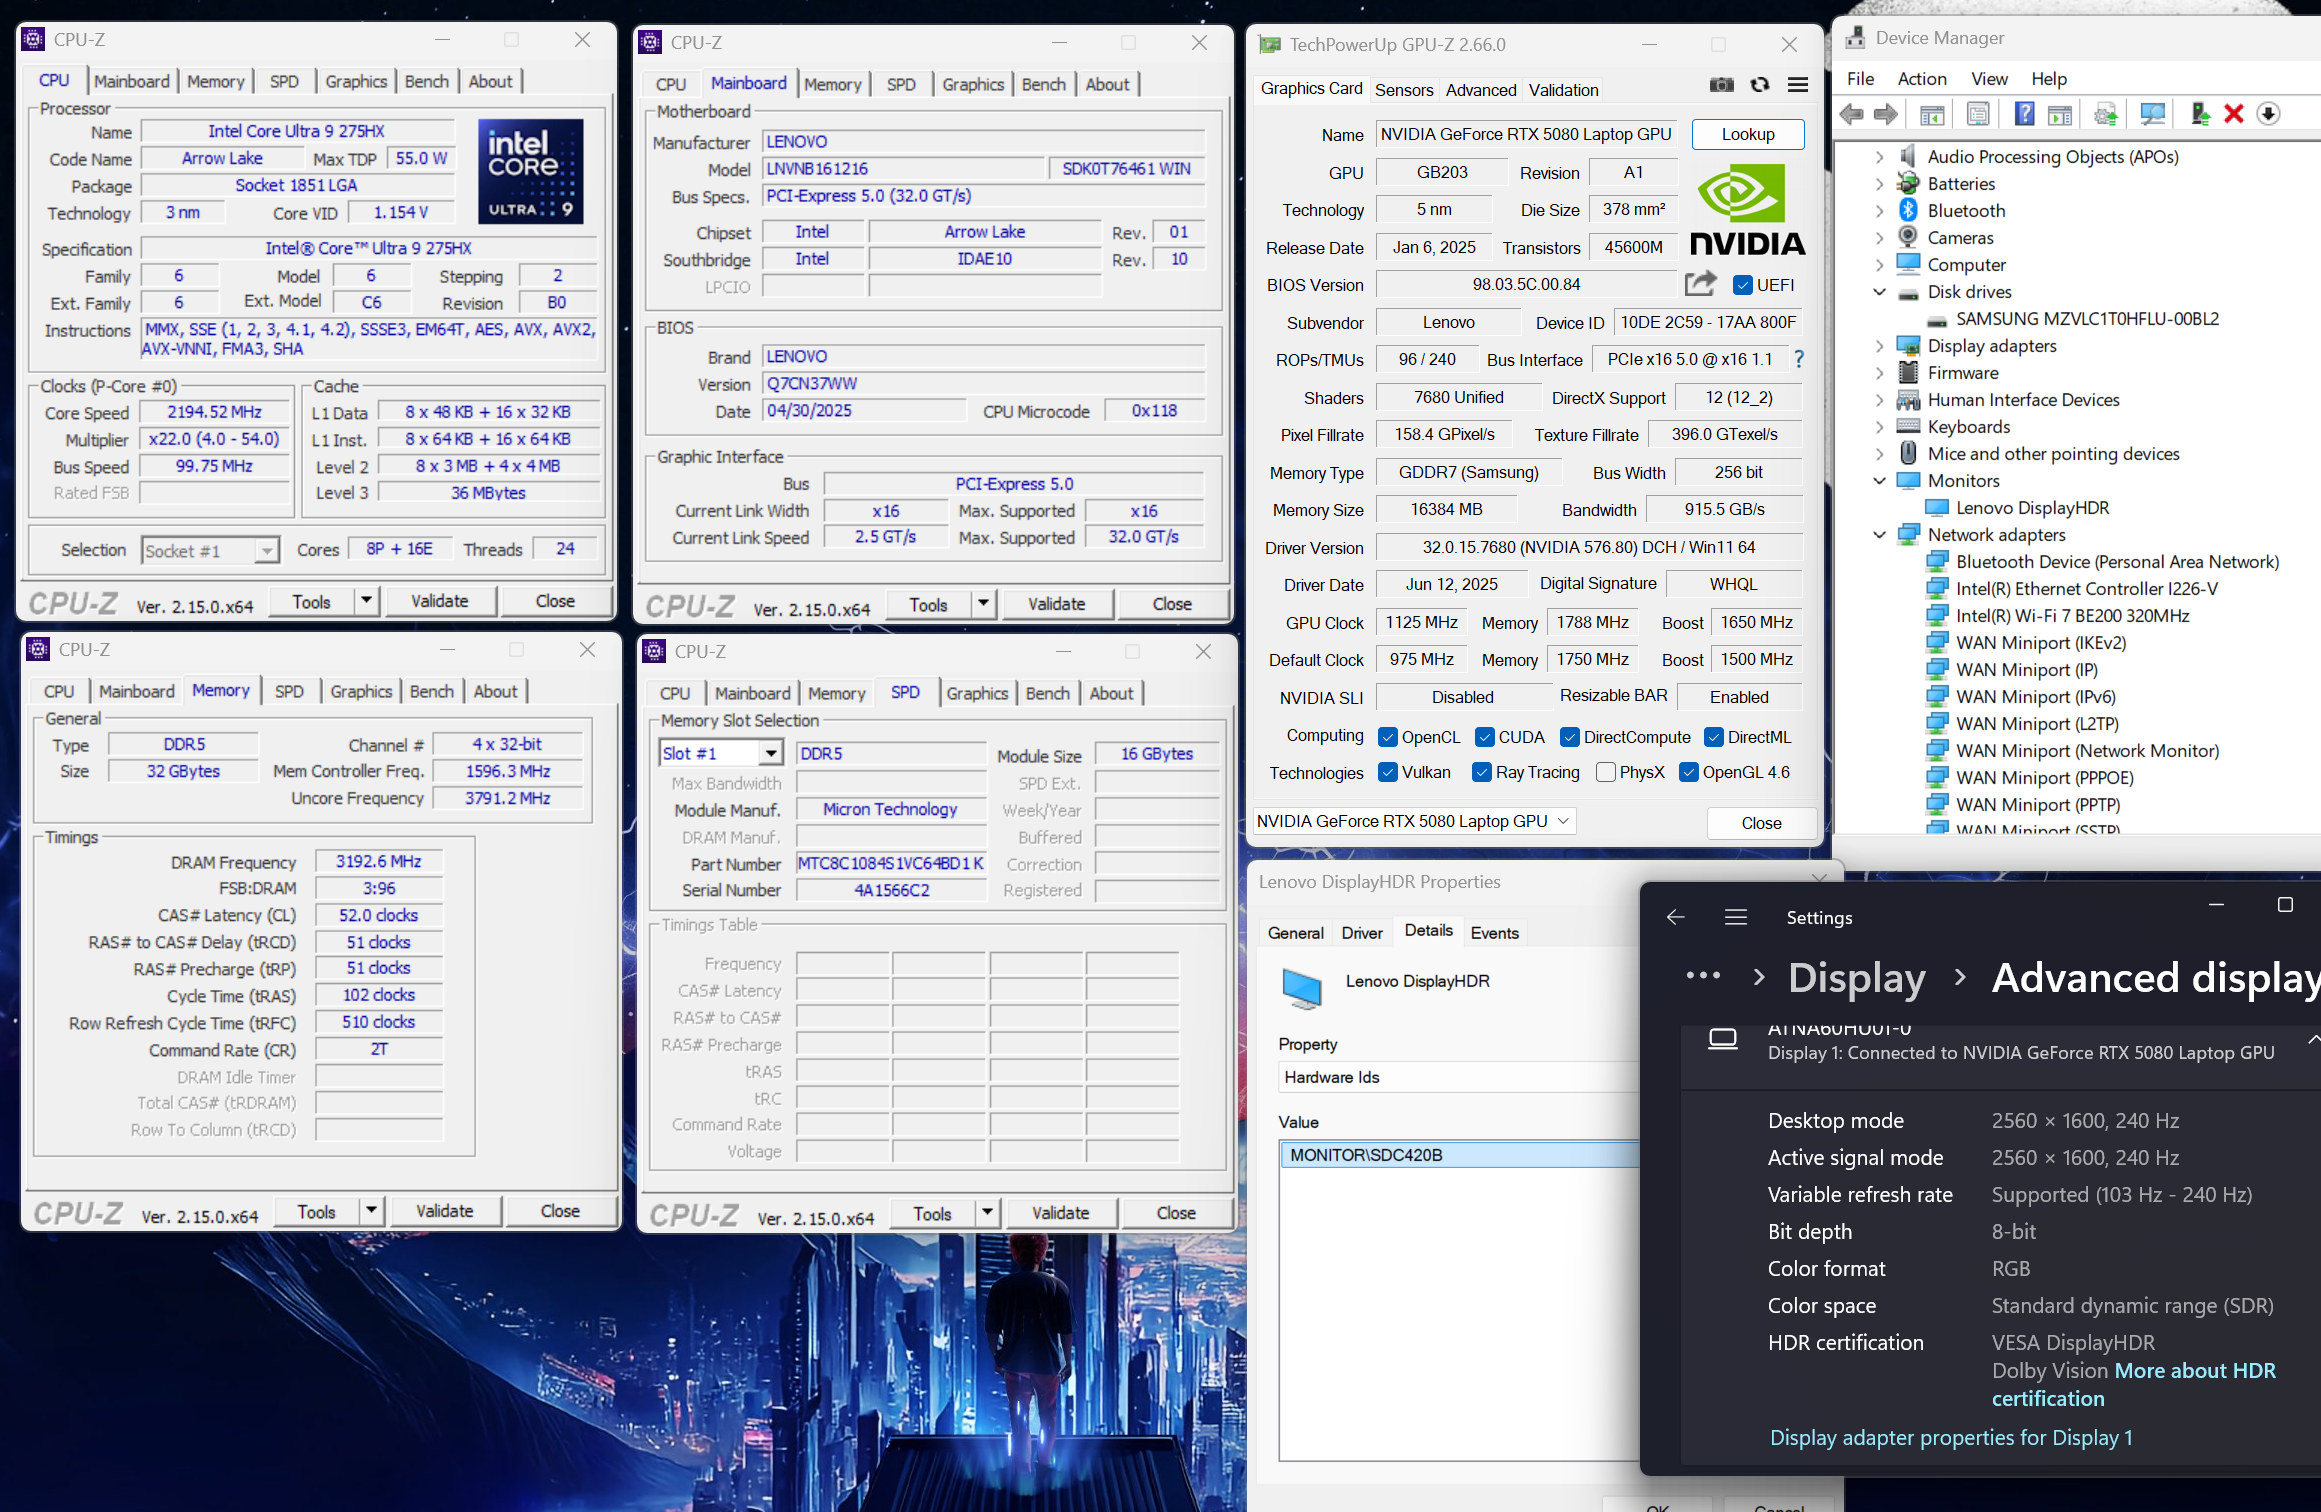Click the GPU Name field in GPU-Z
2321x1512 pixels.
pos(1526,134)
